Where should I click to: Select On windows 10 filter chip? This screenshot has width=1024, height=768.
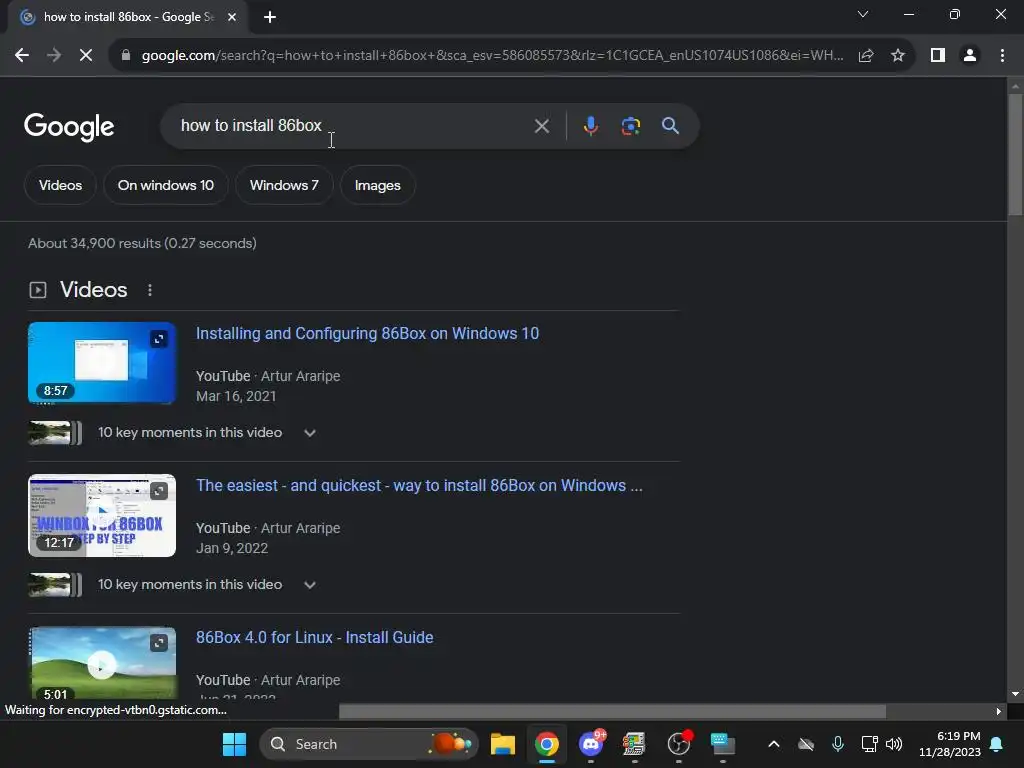[x=166, y=185]
